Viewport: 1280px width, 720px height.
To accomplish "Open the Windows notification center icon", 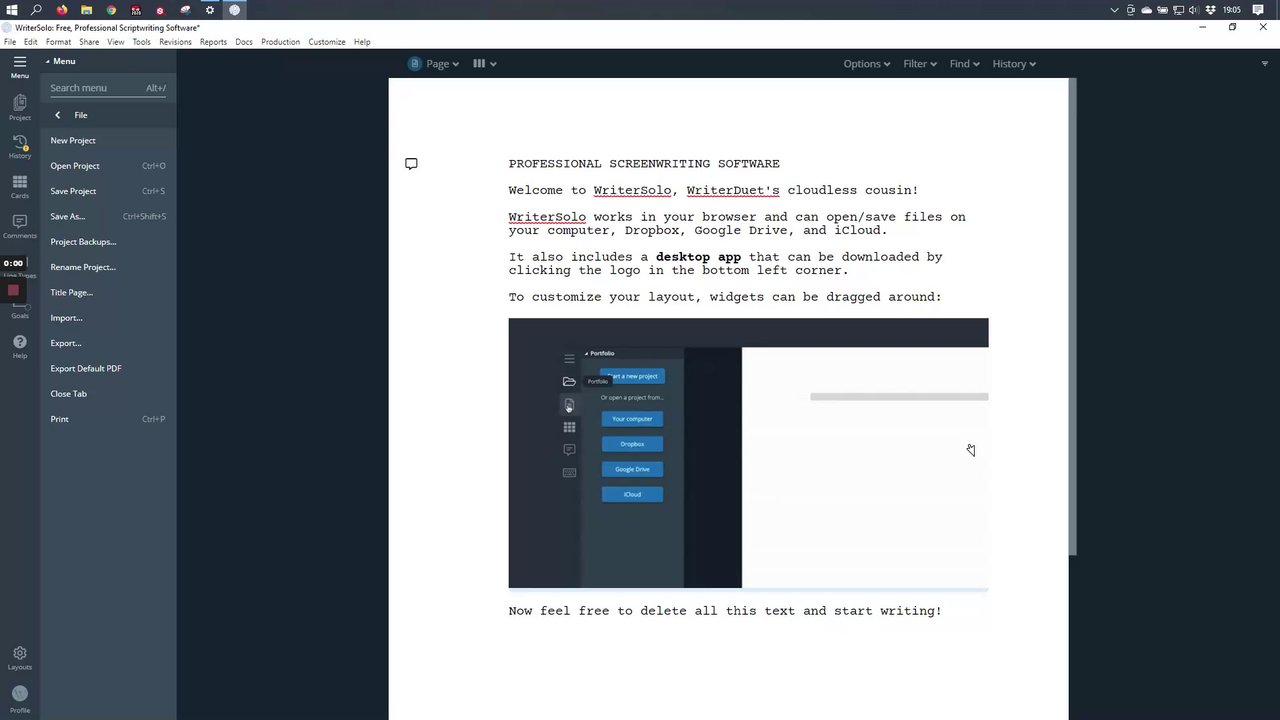I will click(x=1258, y=10).
